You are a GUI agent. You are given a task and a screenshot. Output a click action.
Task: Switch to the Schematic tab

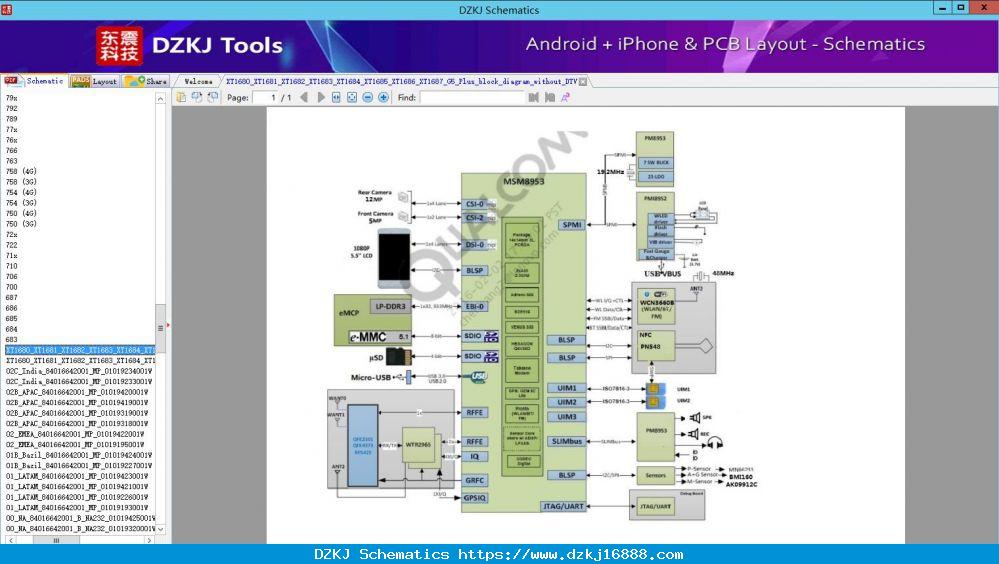(34, 81)
